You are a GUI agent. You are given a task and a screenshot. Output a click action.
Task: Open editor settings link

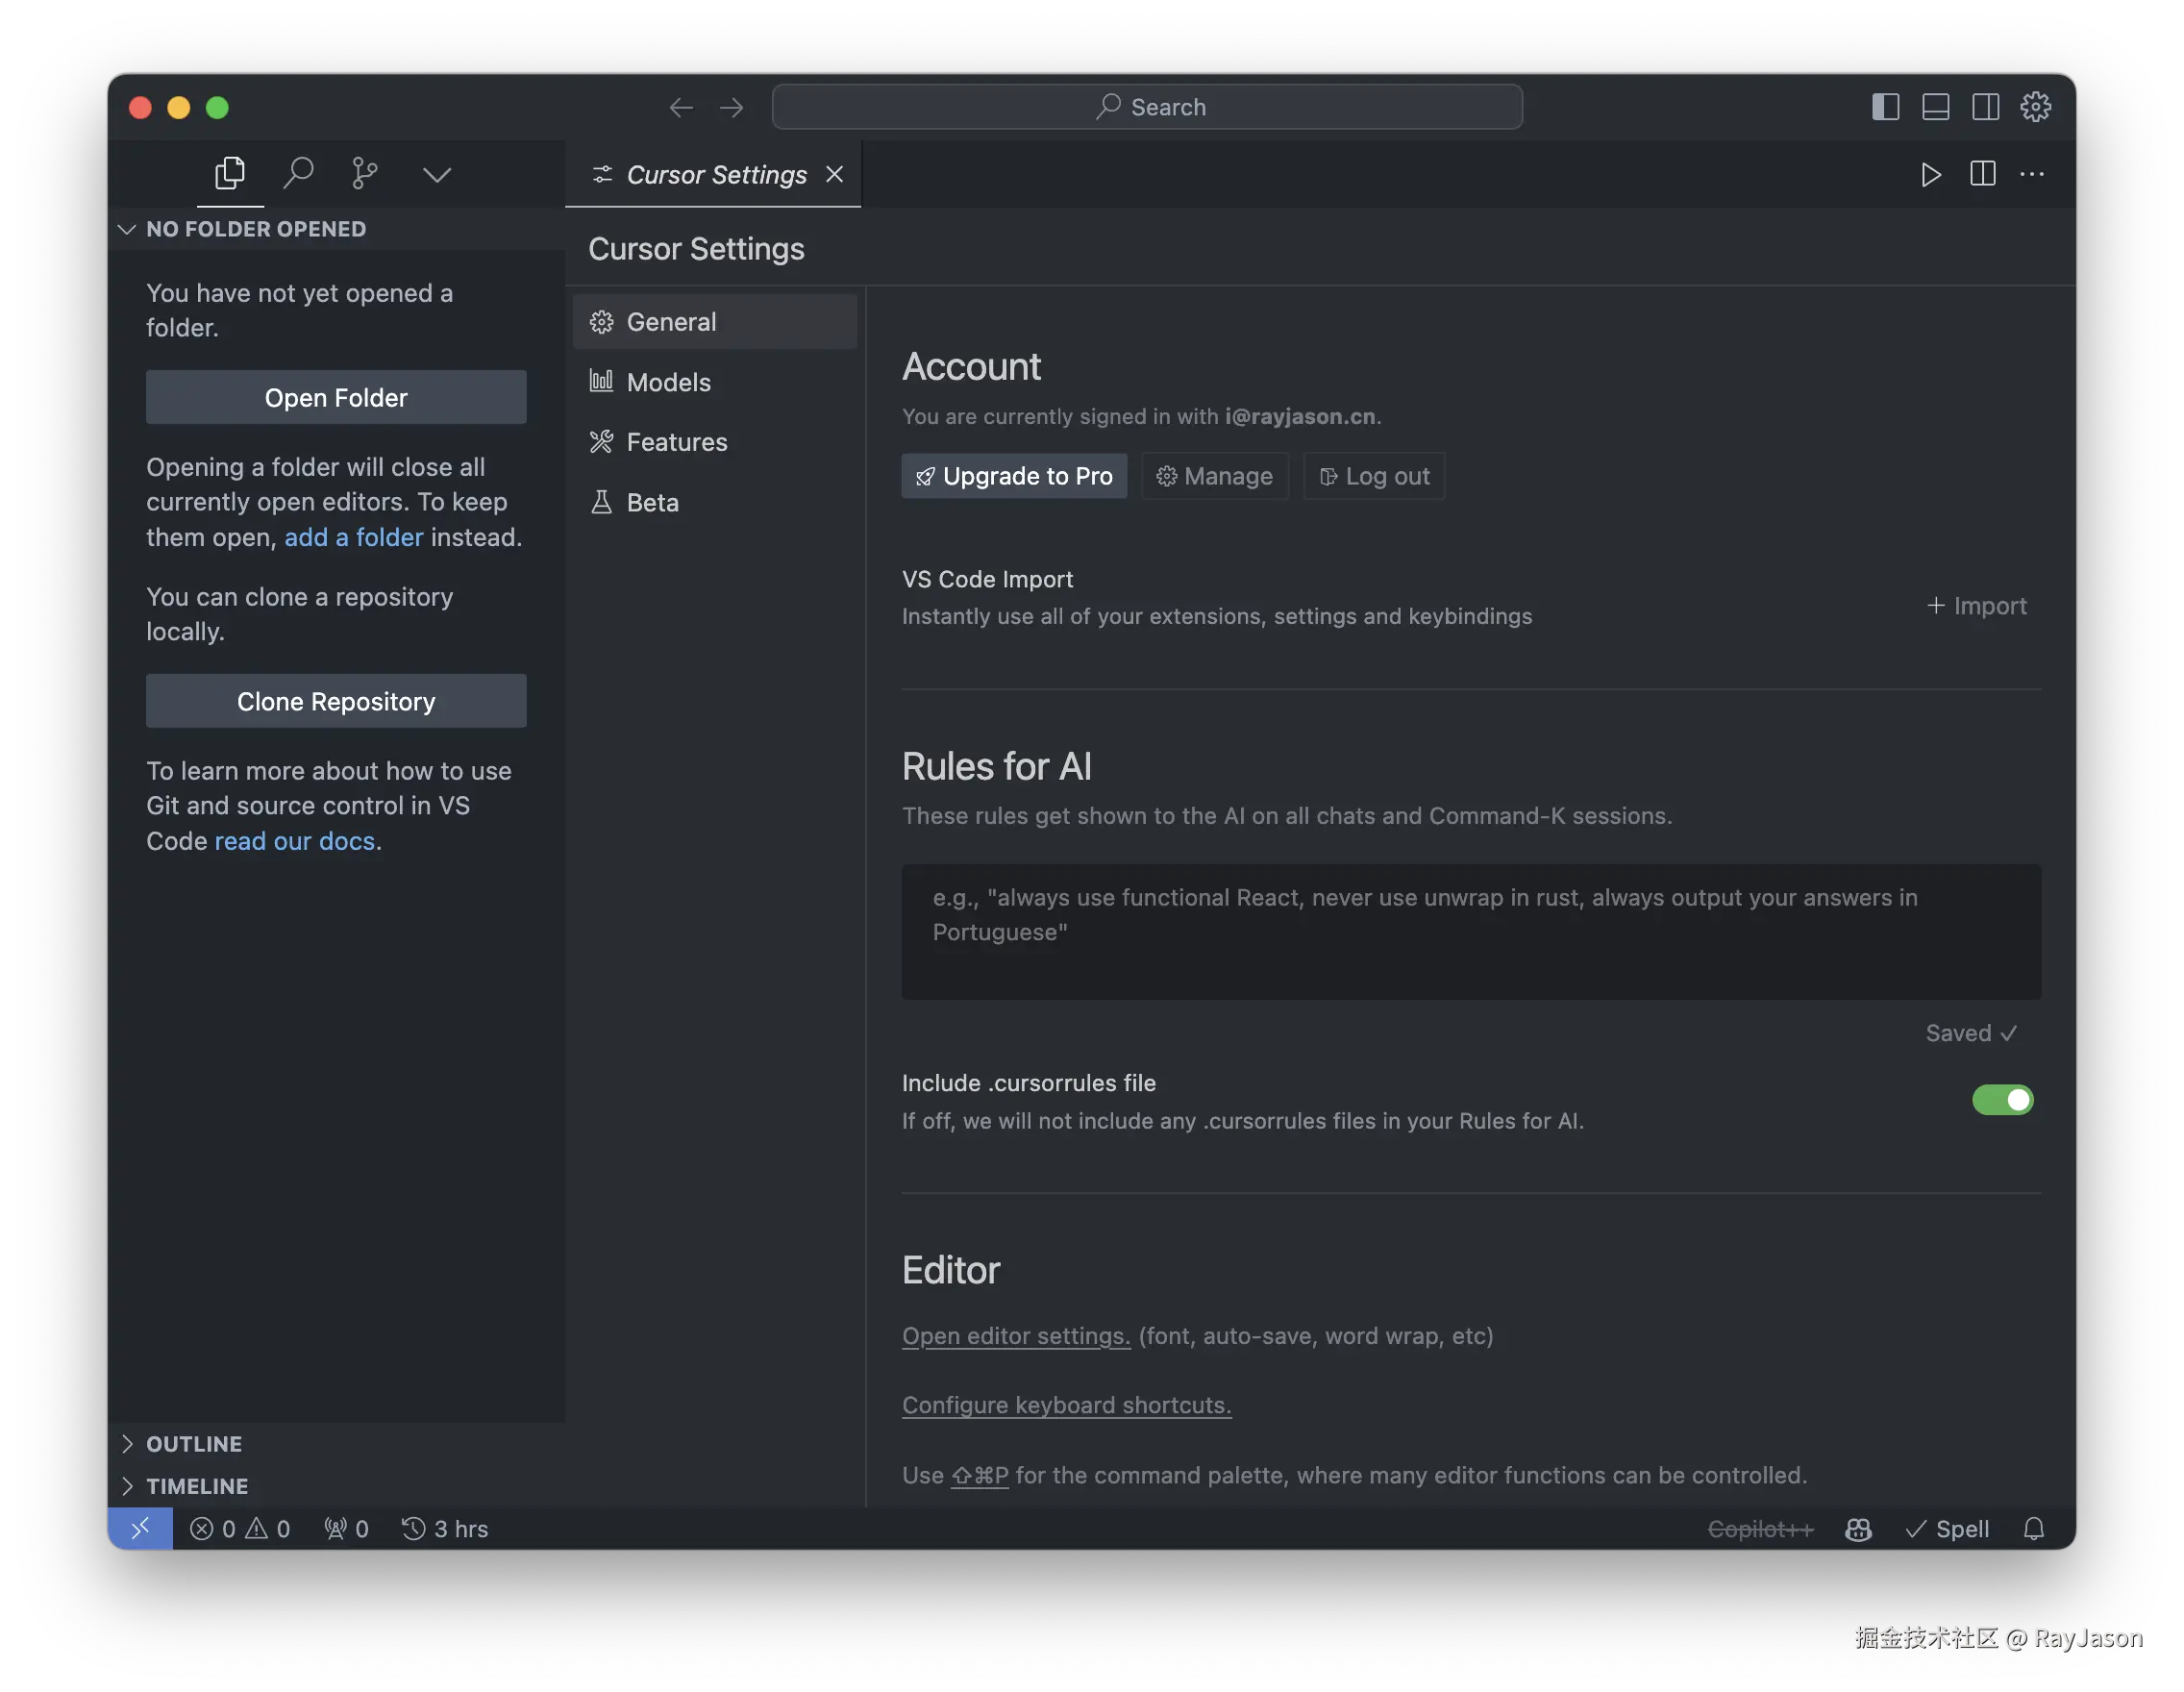[1015, 1336]
